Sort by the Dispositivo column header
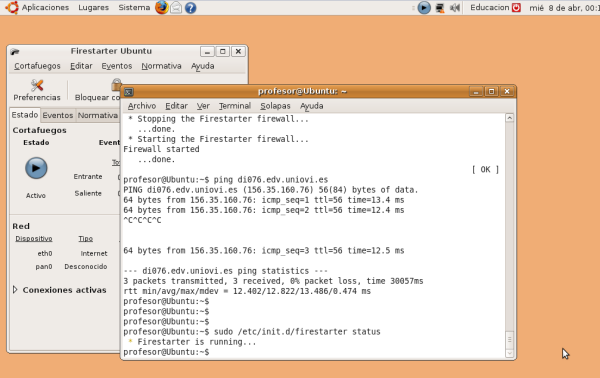This screenshot has height=378, width=600. [34, 238]
